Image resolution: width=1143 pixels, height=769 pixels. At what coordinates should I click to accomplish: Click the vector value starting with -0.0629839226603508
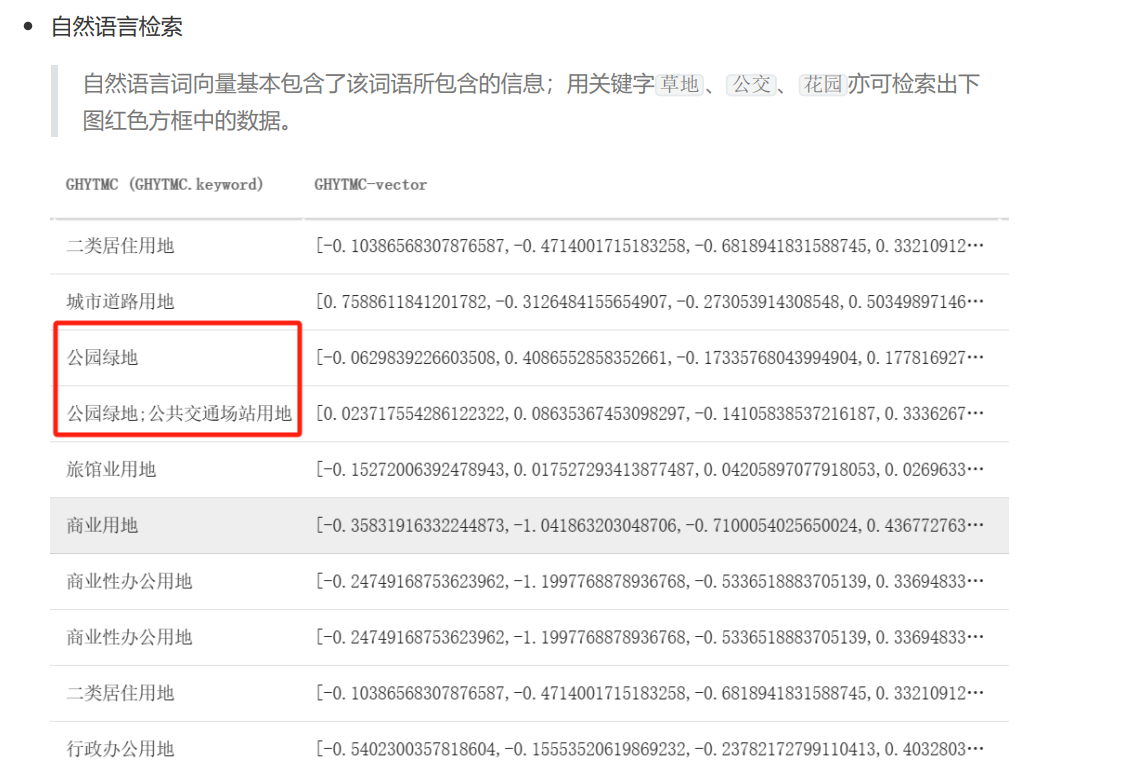pos(649,358)
